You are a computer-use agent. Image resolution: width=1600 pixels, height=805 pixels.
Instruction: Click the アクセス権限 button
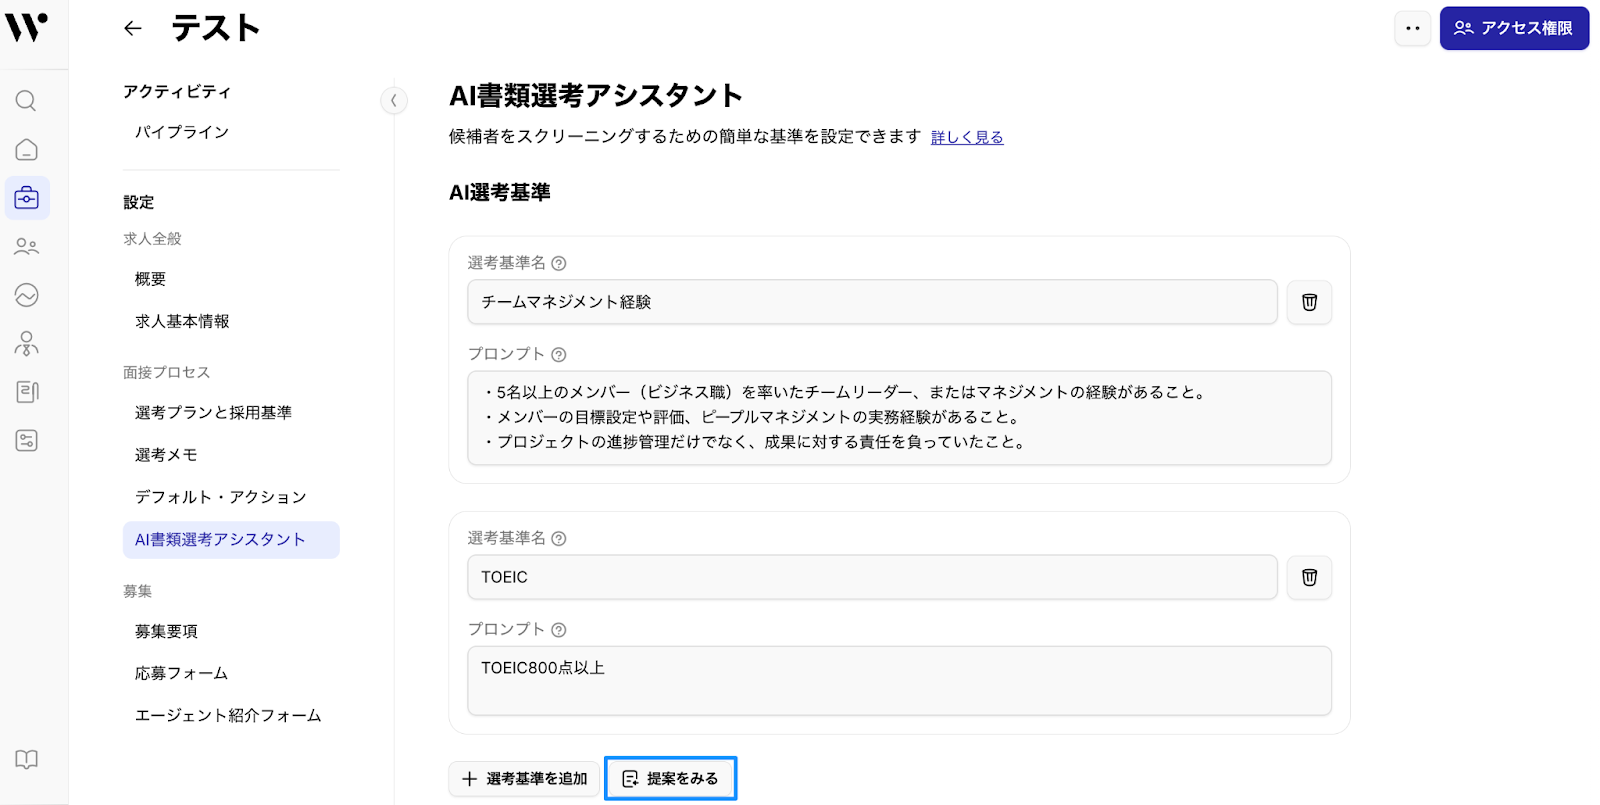tap(1514, 28)
